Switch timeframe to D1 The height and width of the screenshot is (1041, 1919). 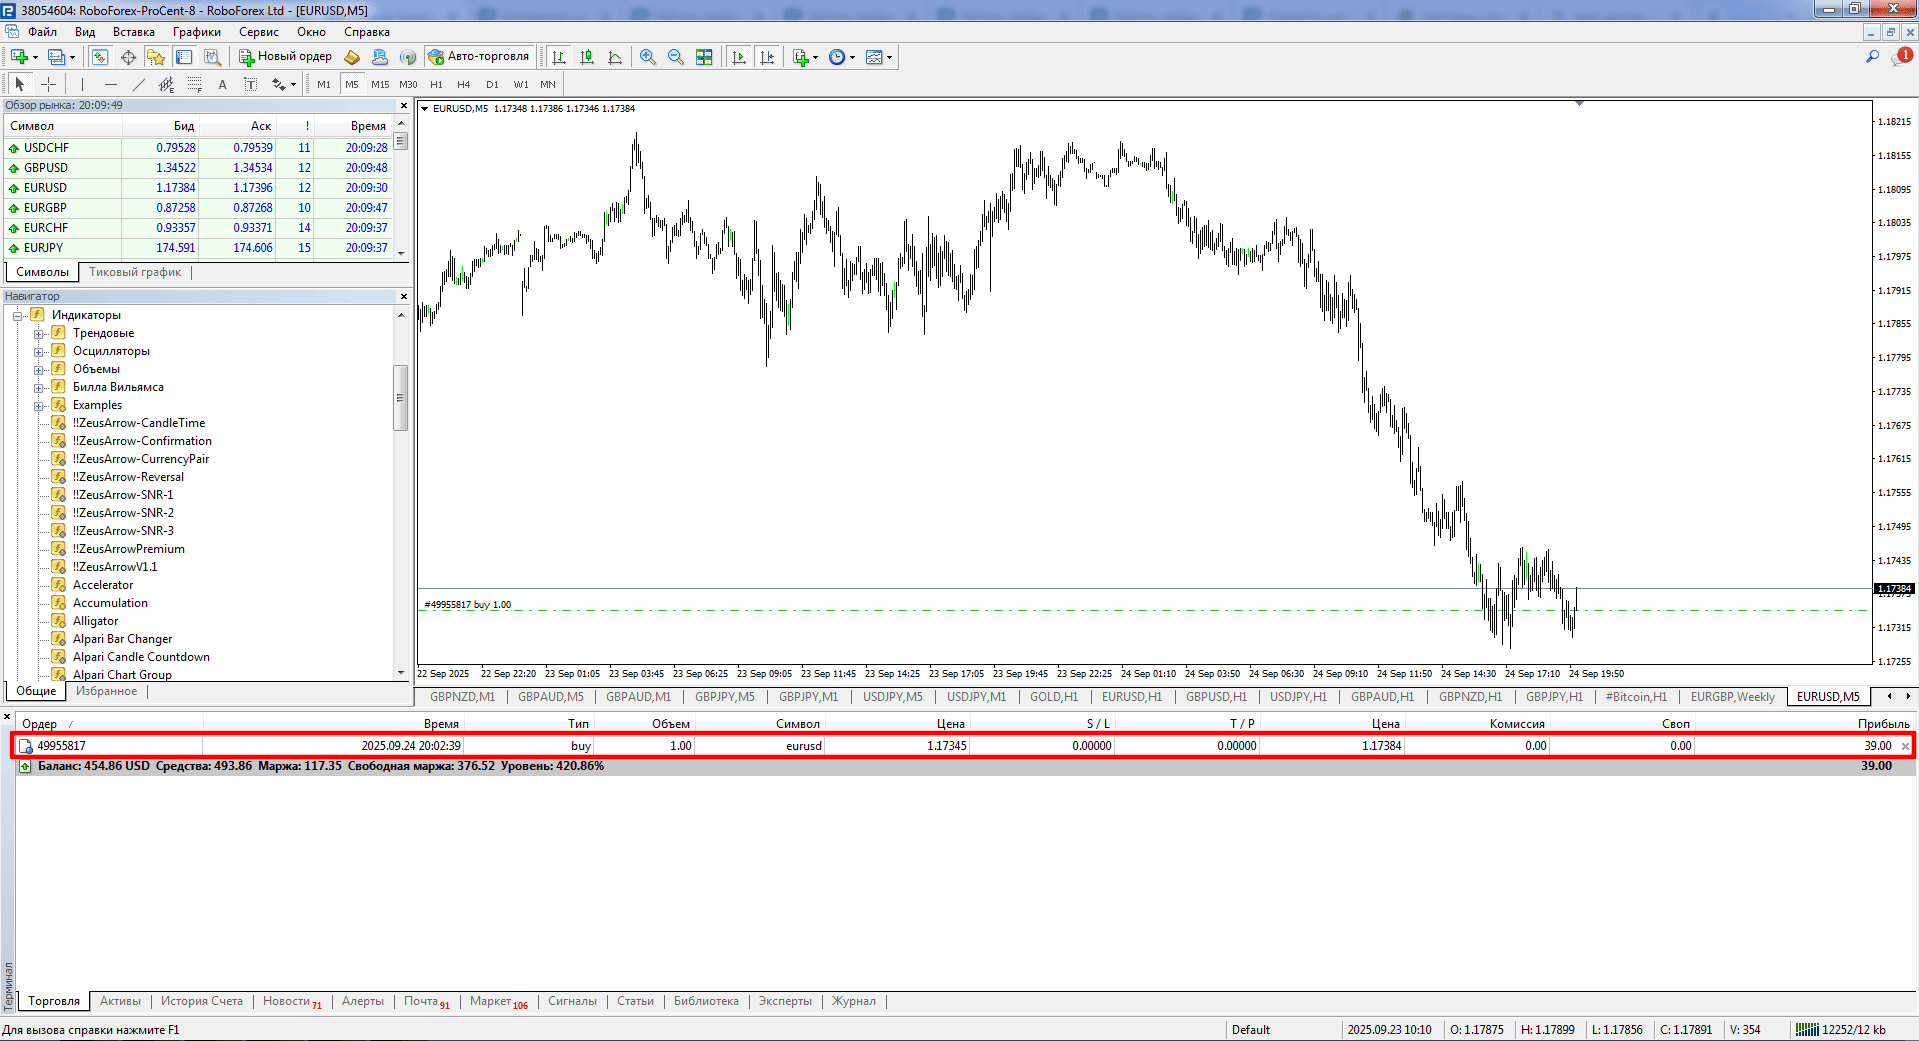(492, 85)
